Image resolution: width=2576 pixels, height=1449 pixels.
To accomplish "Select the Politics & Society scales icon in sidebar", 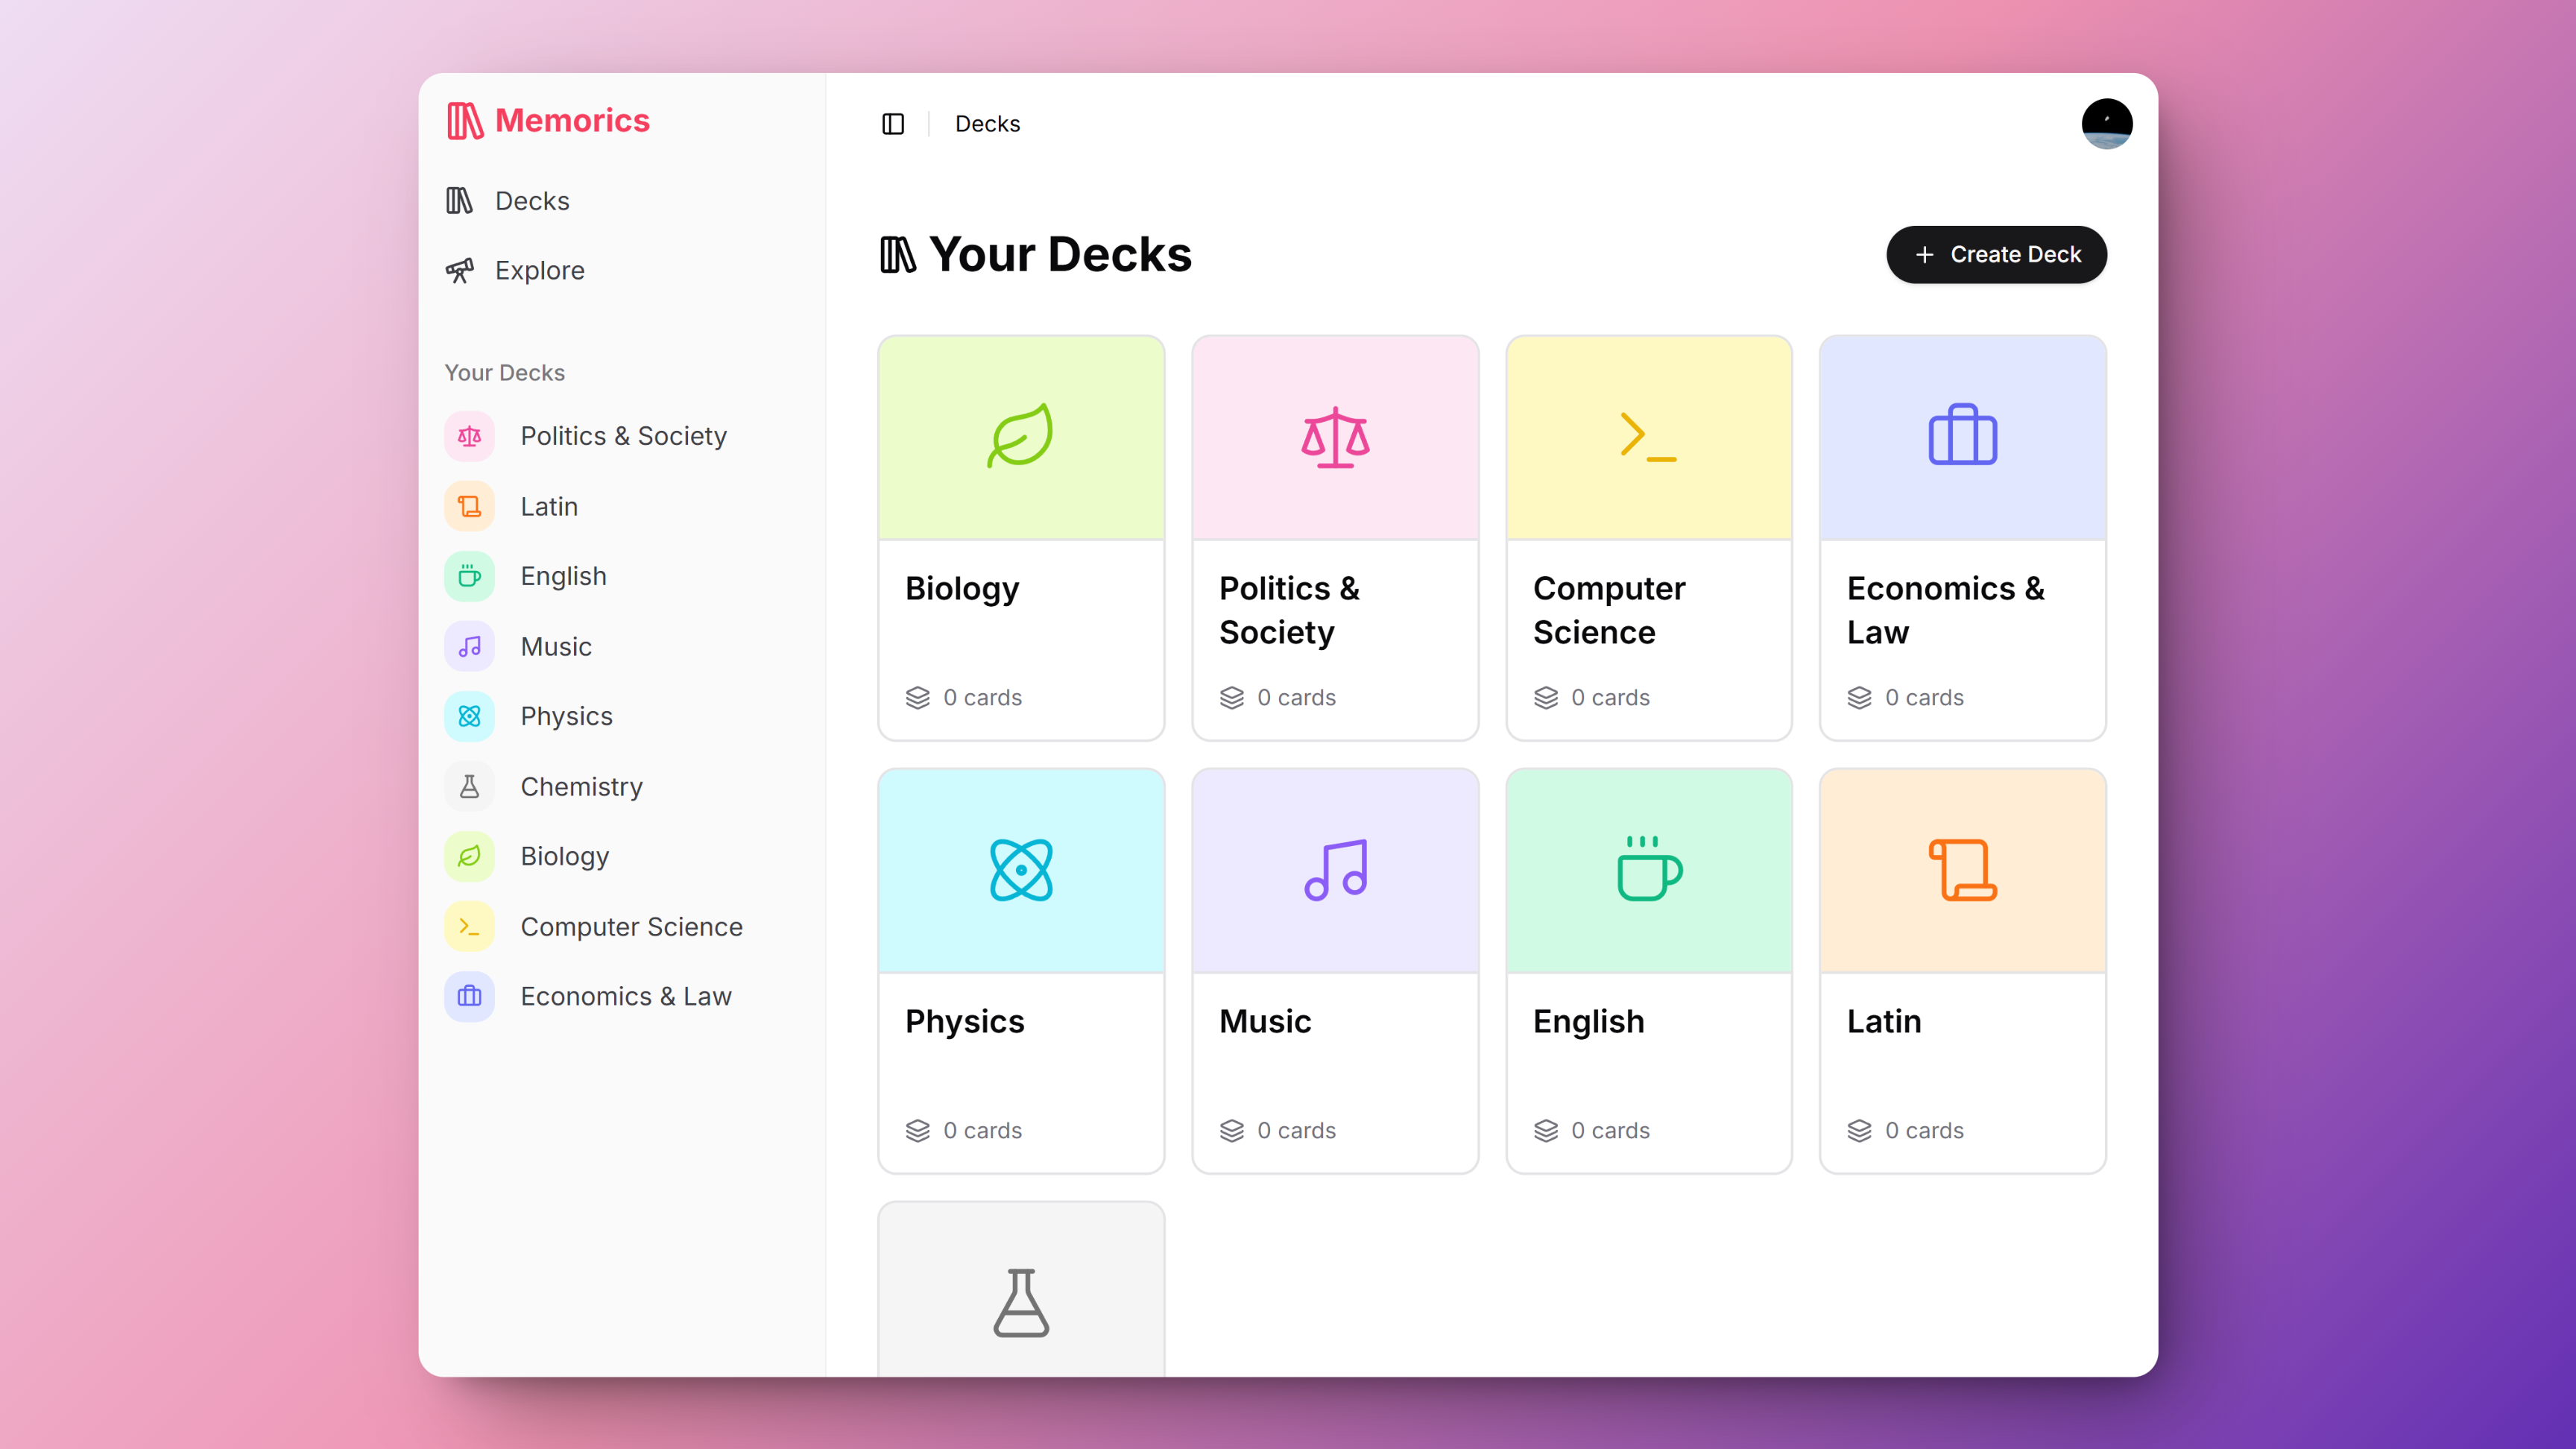I will click(x=469, y=437).
